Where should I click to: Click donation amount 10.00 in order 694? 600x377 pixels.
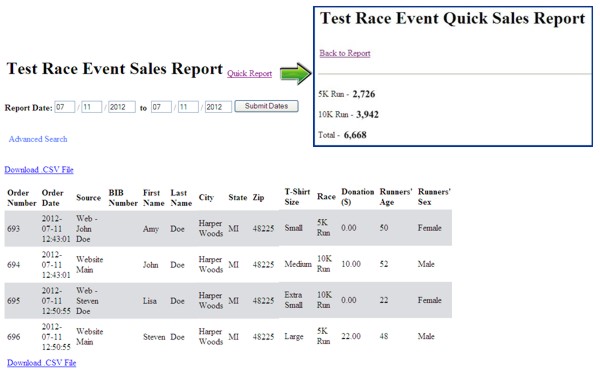[x=351, y=264]
